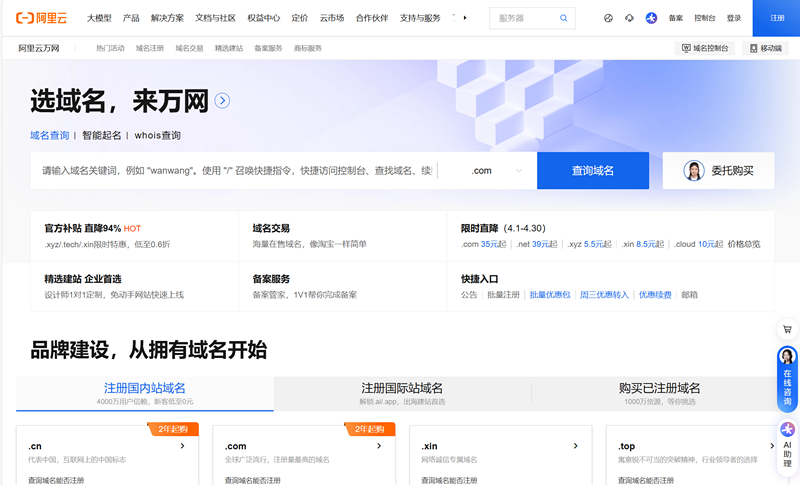Open 热门活动 in sub navigation
This screenshot has width=800, height=485.
[110, 48]
